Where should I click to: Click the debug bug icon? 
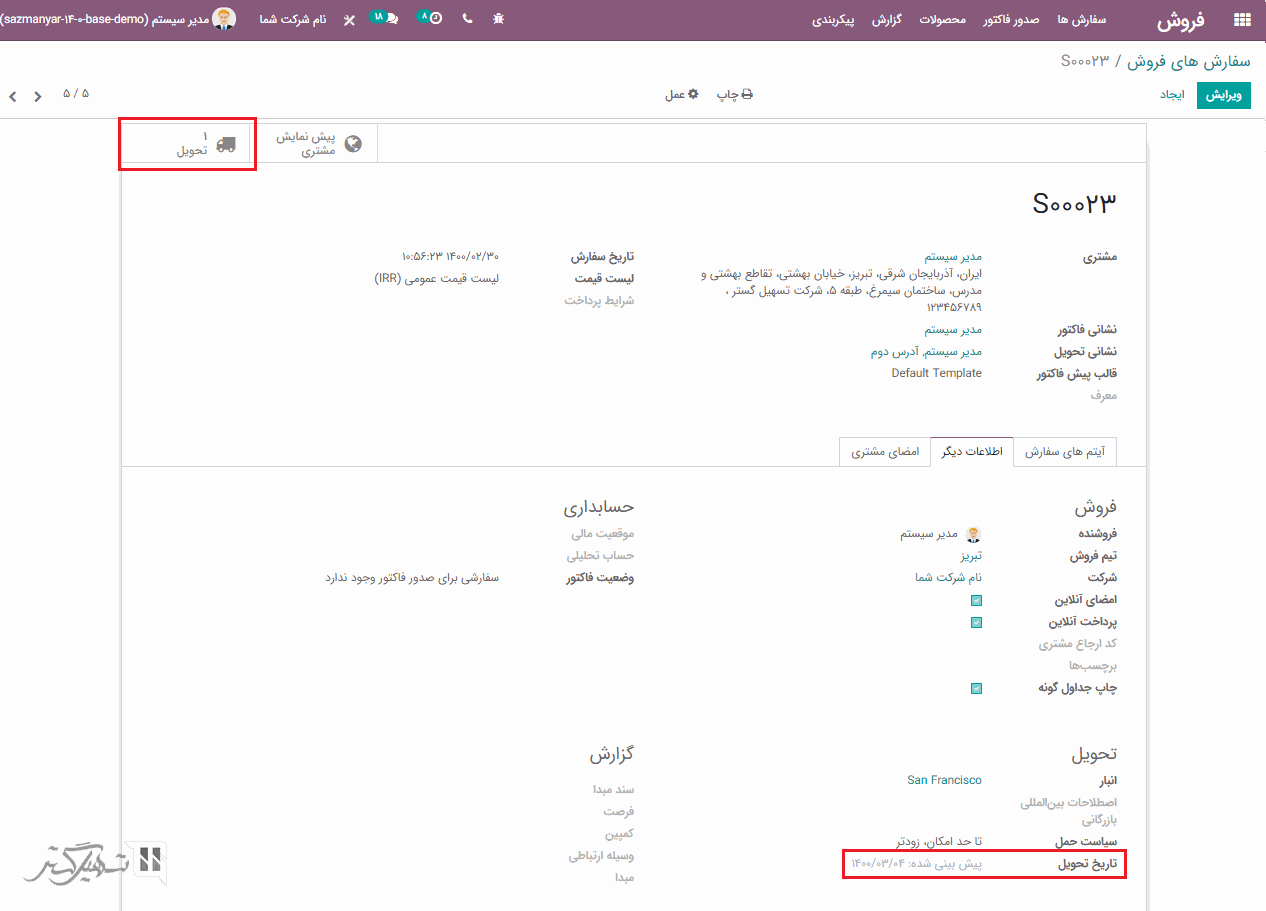[x=499, y=19]
